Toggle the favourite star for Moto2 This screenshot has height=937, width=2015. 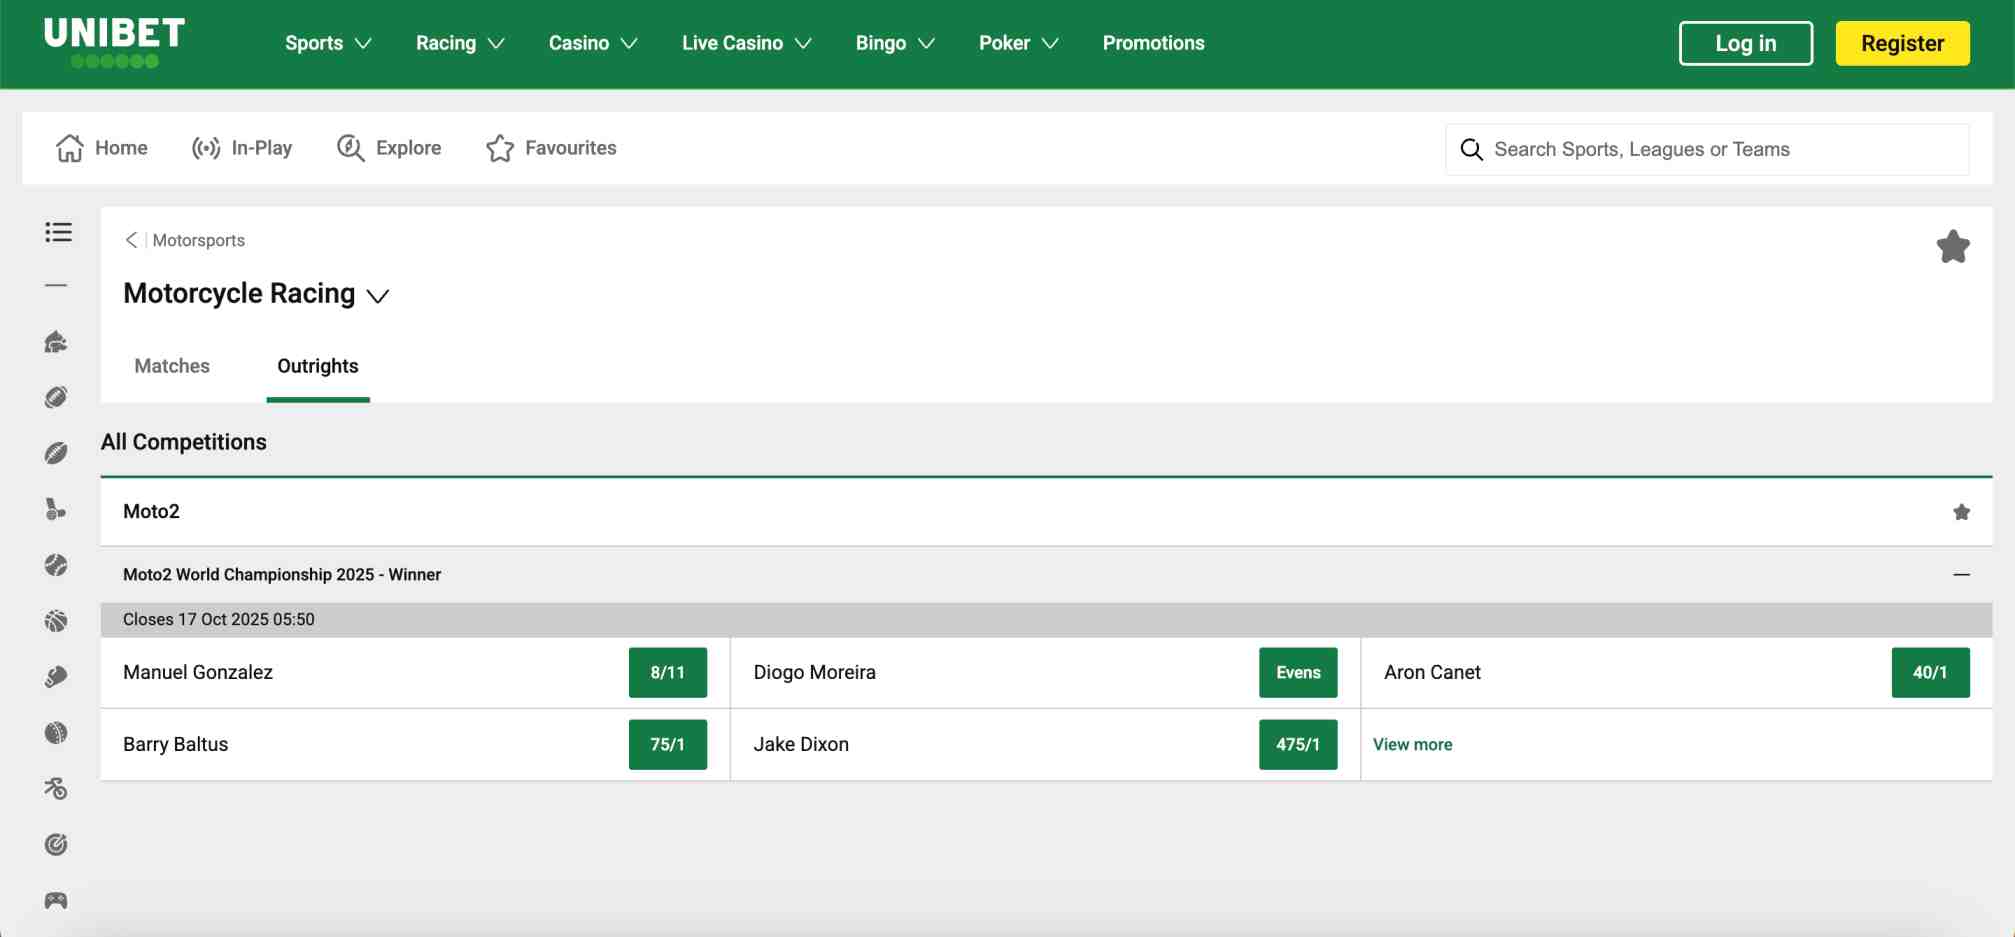pos(1961,511)
